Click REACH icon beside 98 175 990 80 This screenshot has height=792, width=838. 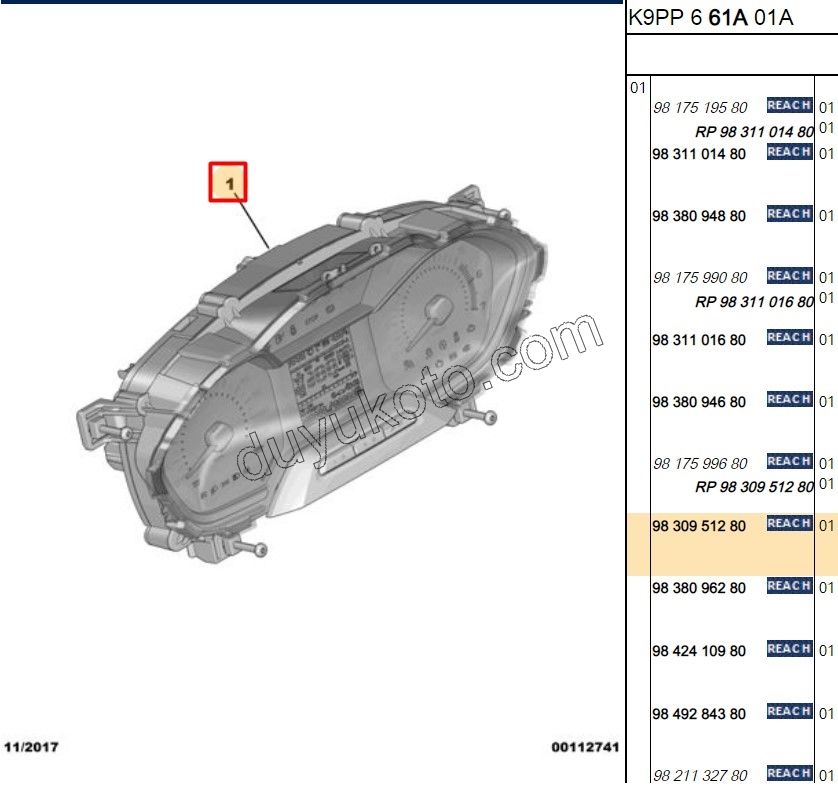pyautogui.click(x=788, y=276)
